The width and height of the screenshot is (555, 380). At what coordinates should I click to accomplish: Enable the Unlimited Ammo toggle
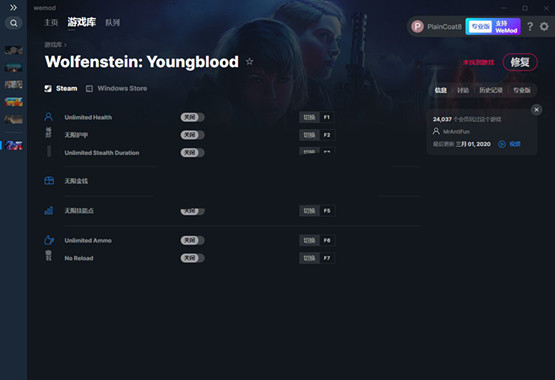coord(192,240)
